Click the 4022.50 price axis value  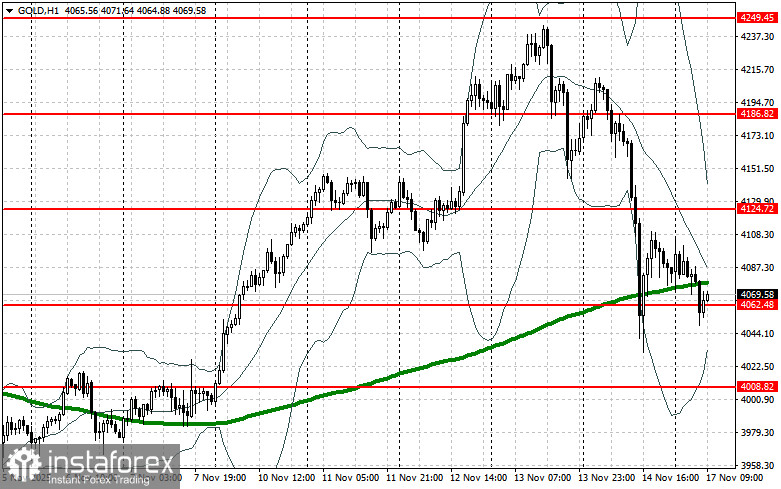click(x=757, y=367)
